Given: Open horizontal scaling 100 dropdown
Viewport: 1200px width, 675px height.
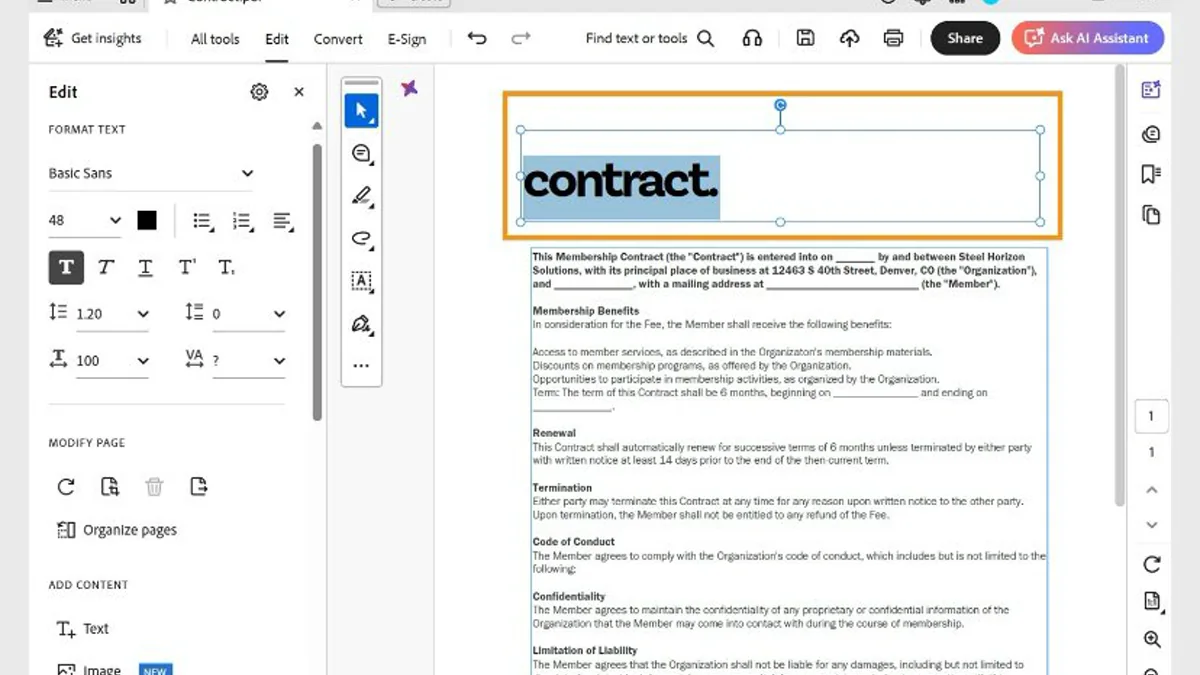Looking at the screenshot, I should [112, 360].
